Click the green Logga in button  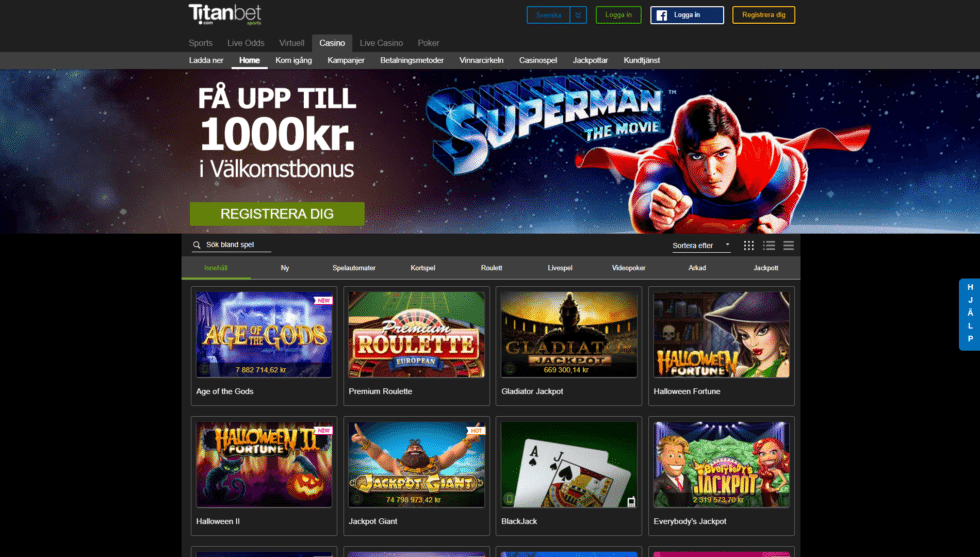pyautogui.click(x=618, y=15)
